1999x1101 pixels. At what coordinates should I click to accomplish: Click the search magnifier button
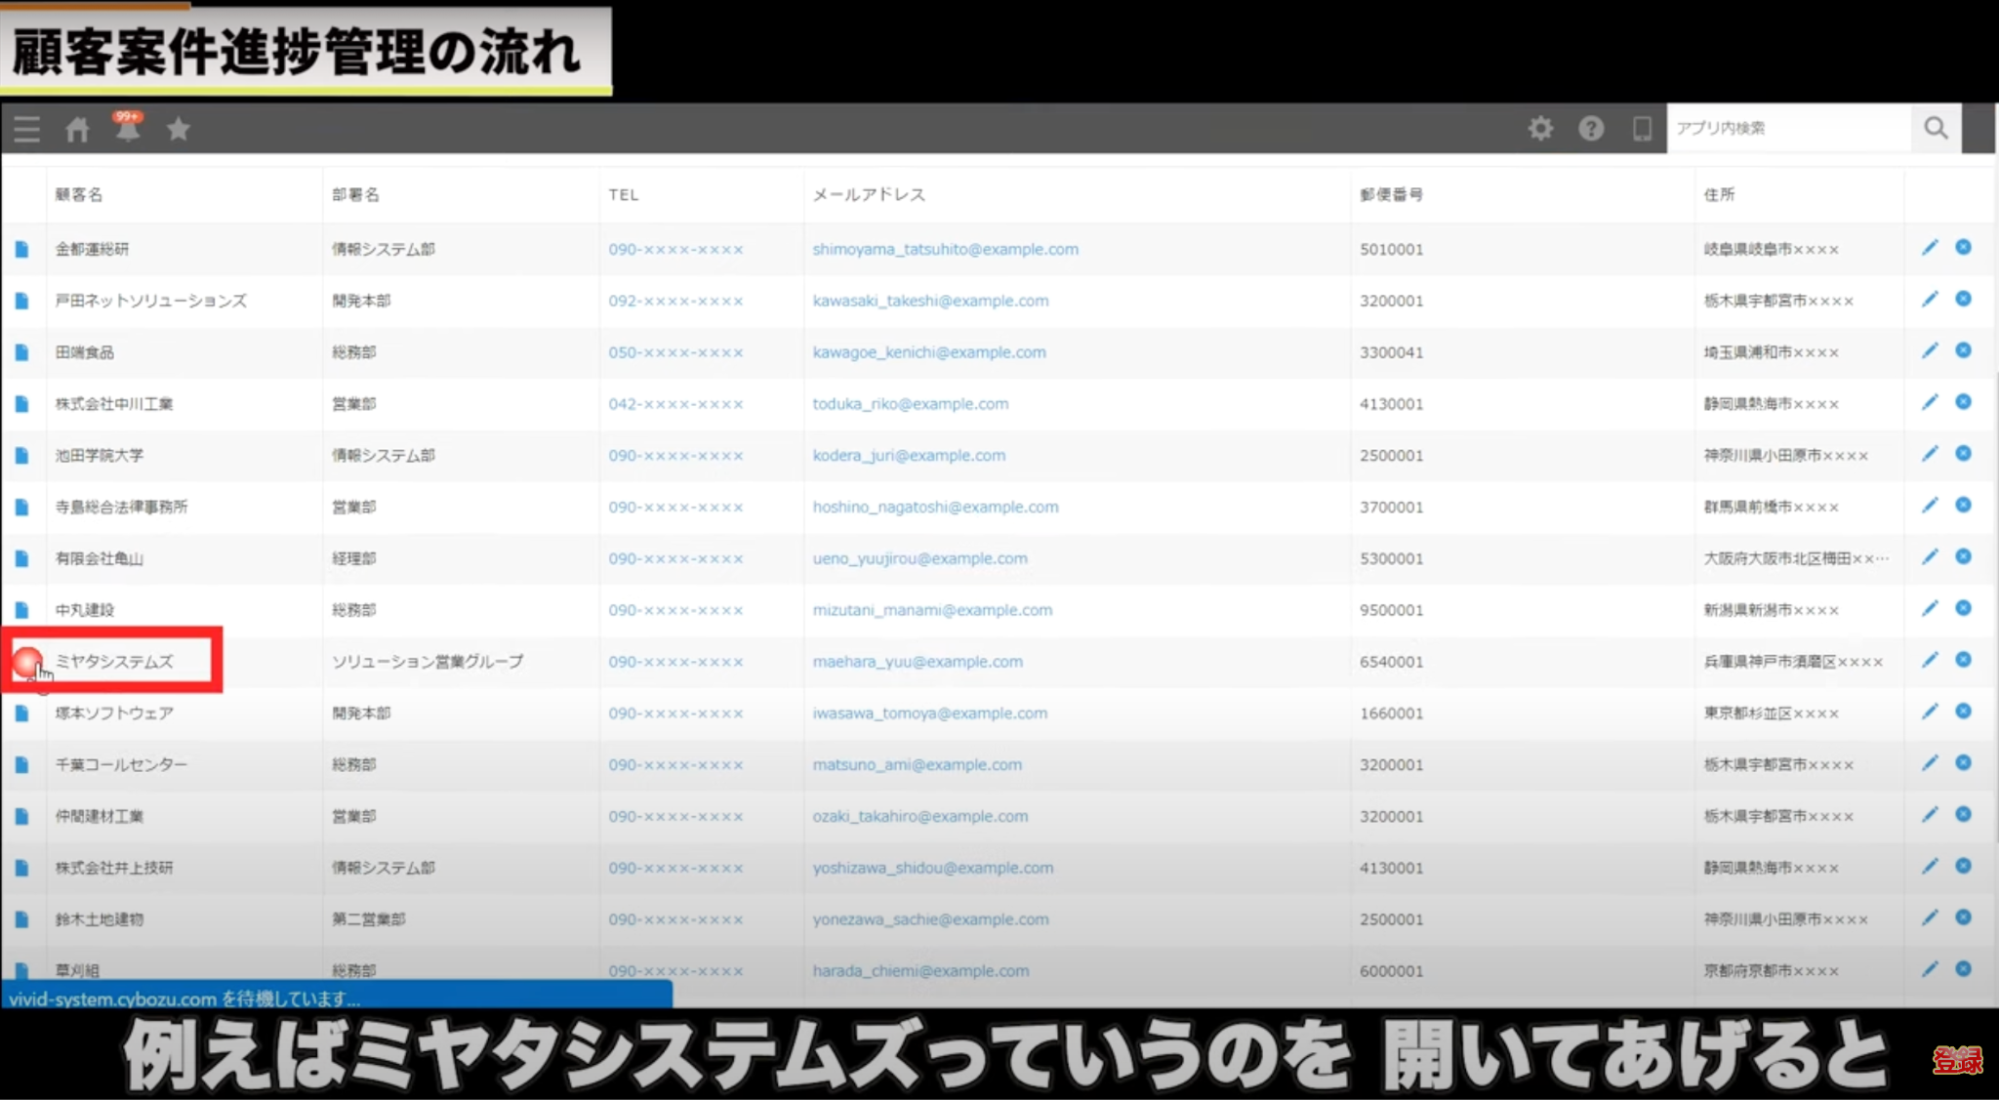[1935, 128]
